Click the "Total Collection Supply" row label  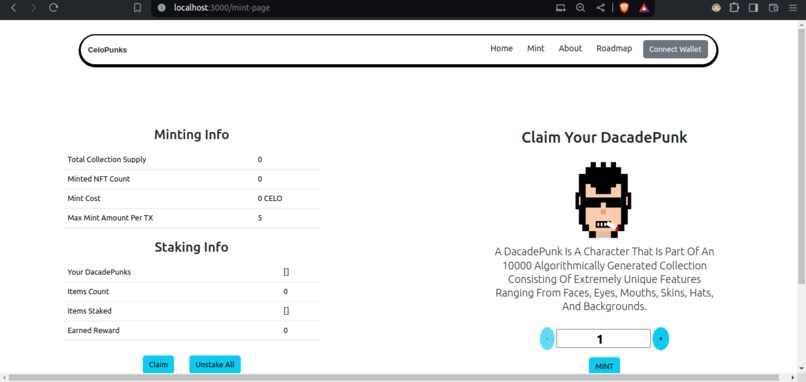[x=107, y=159]
